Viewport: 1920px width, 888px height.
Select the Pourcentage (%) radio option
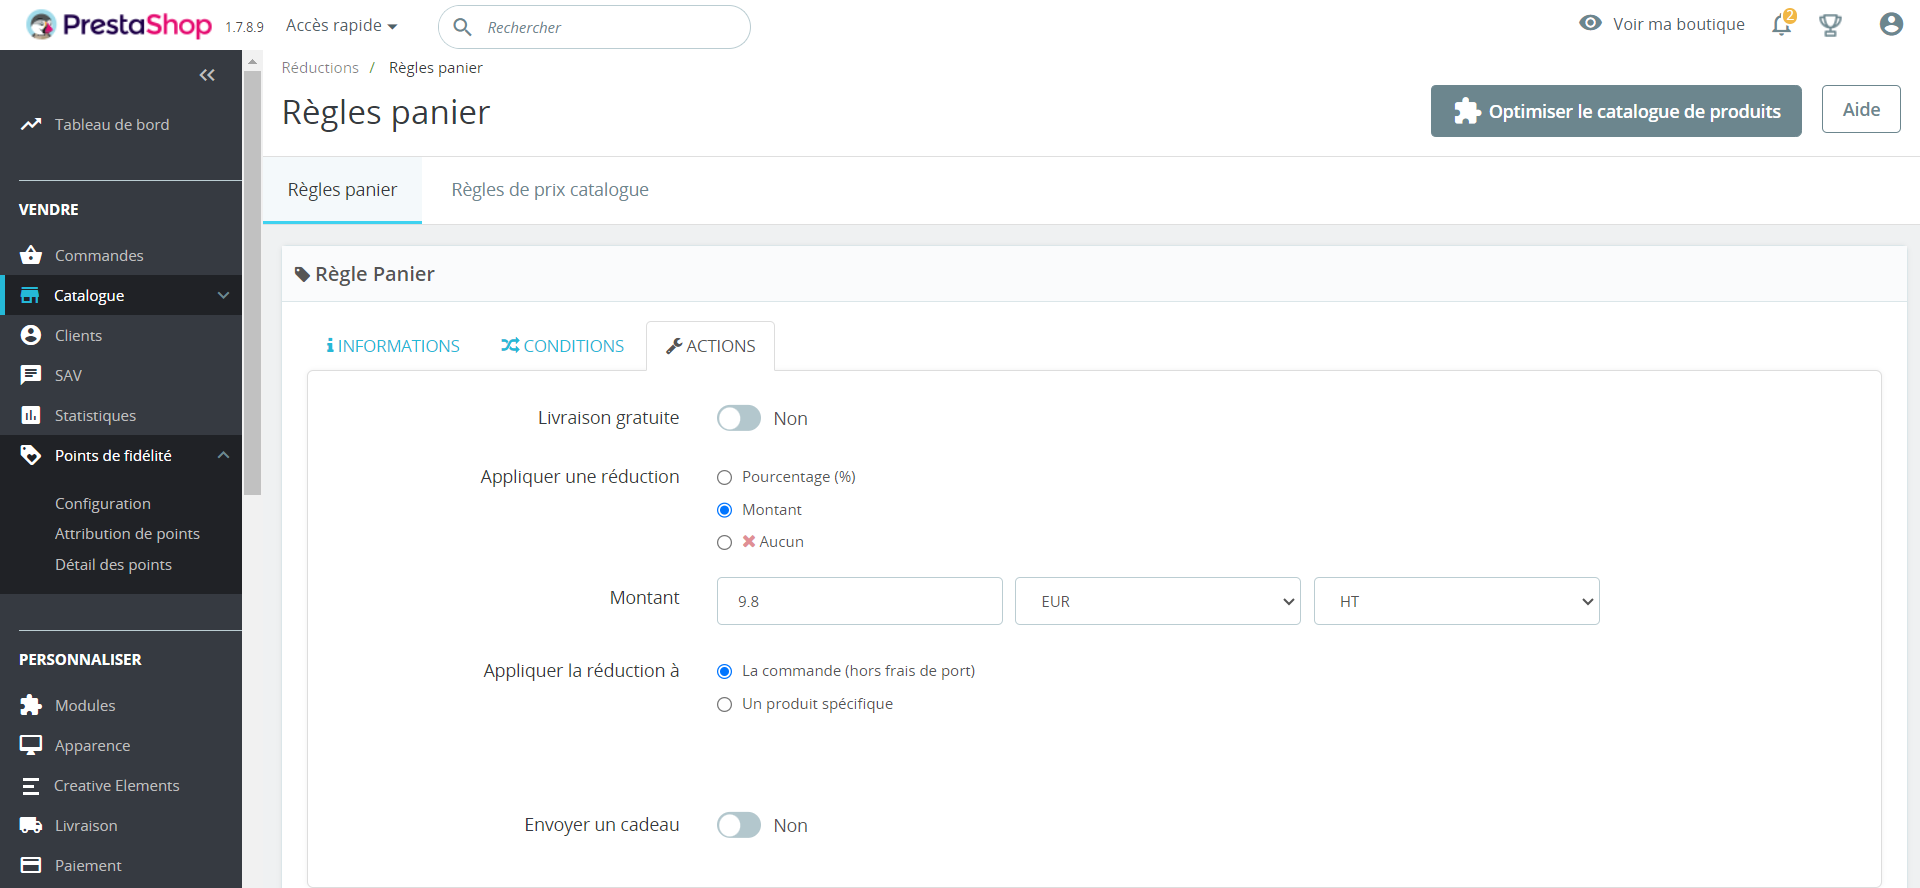click(x=725, y=478)
